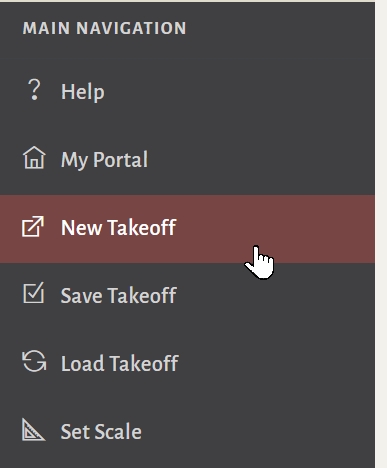Click the Set Scale triangle ruler icon
This screenshot has height=468, width=387.
point(33,430)
